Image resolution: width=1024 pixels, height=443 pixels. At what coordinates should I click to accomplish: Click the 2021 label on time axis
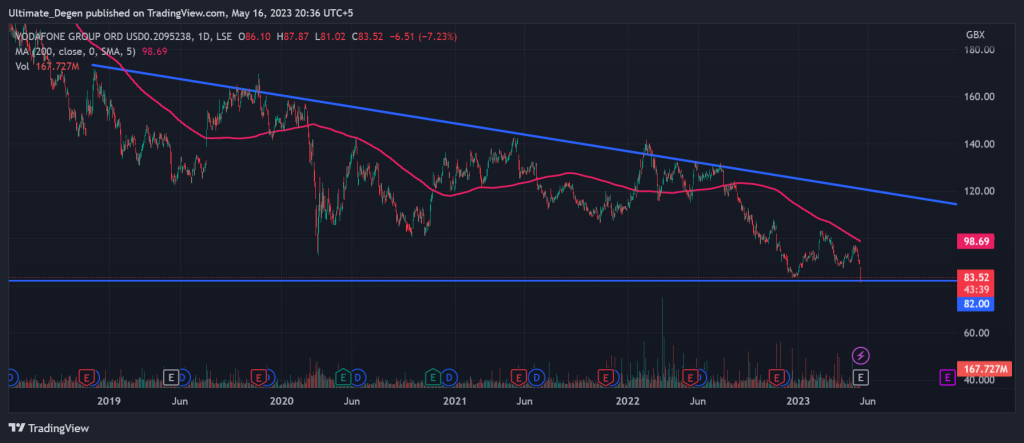pos(455,400)
